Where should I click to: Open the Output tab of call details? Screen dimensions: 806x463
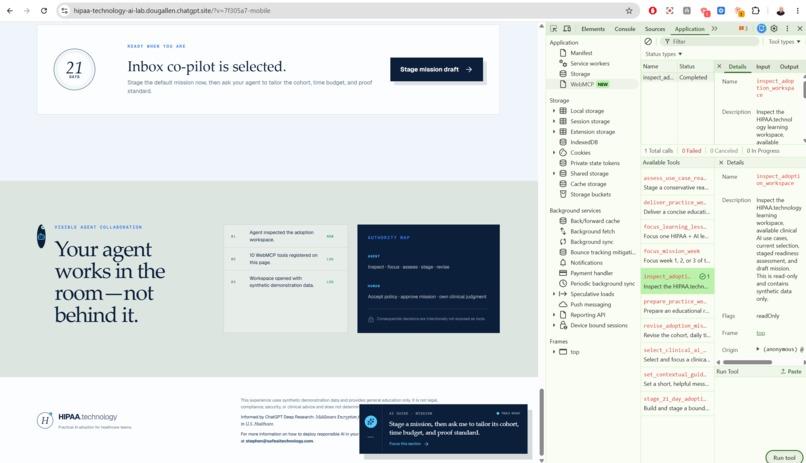click(x=789, y=67)
